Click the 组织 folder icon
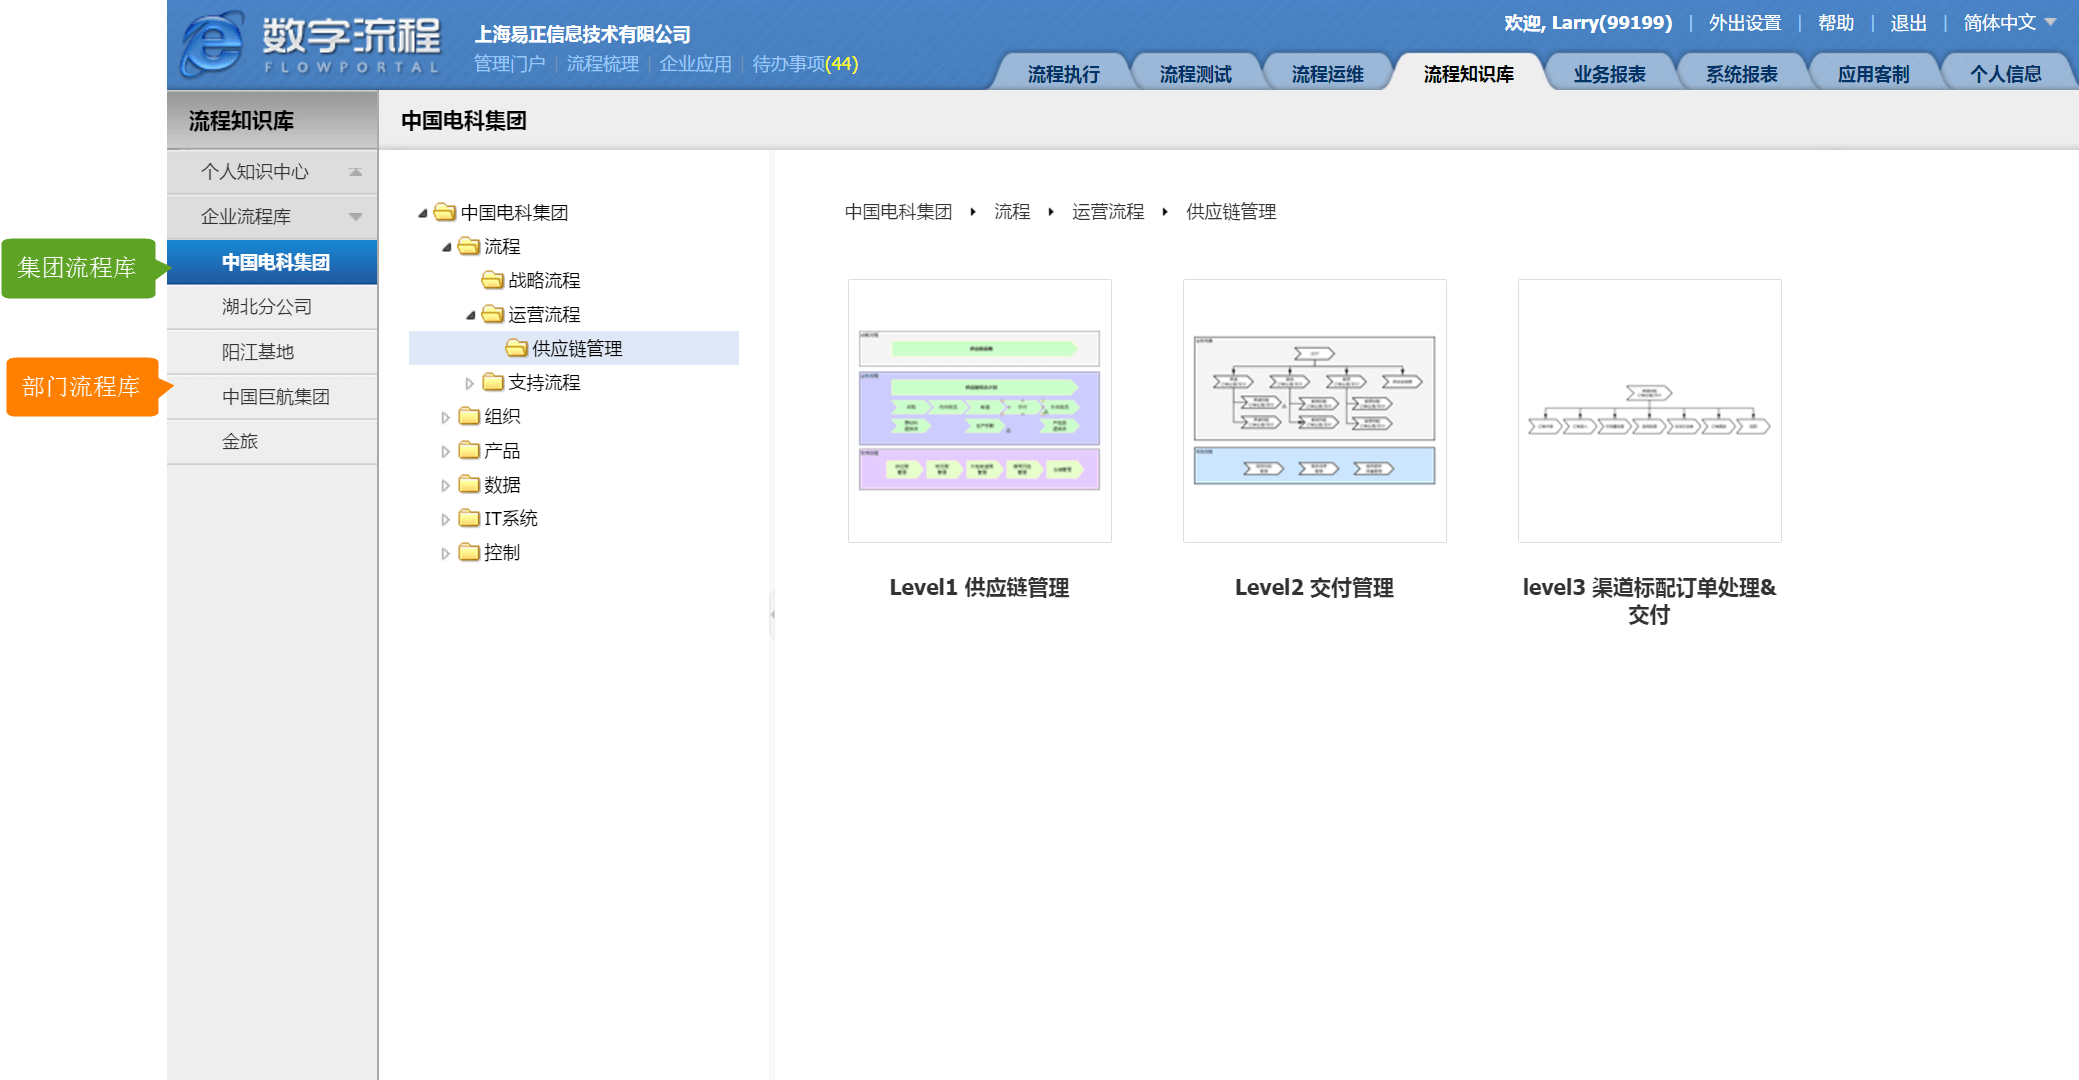Screen dimensions: 2079x1080 [x=469, y=416]
